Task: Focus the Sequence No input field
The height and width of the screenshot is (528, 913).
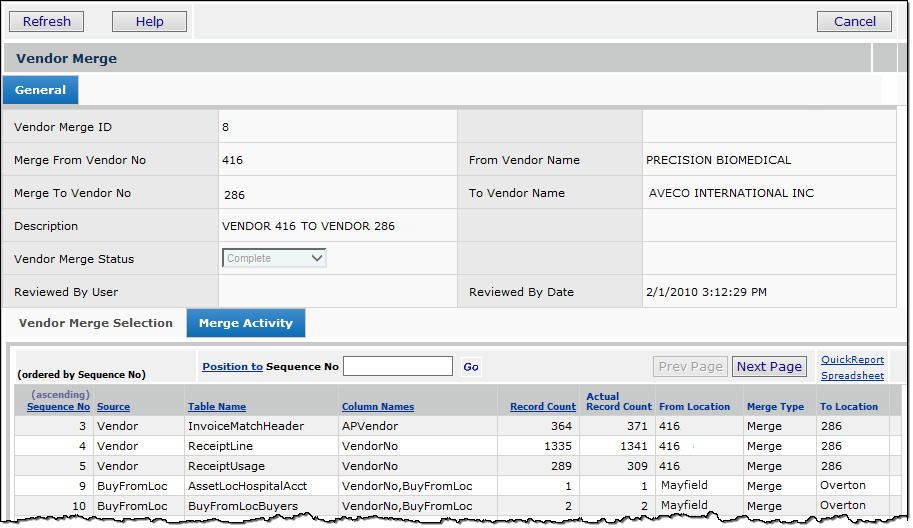Action: coord(397,367)
